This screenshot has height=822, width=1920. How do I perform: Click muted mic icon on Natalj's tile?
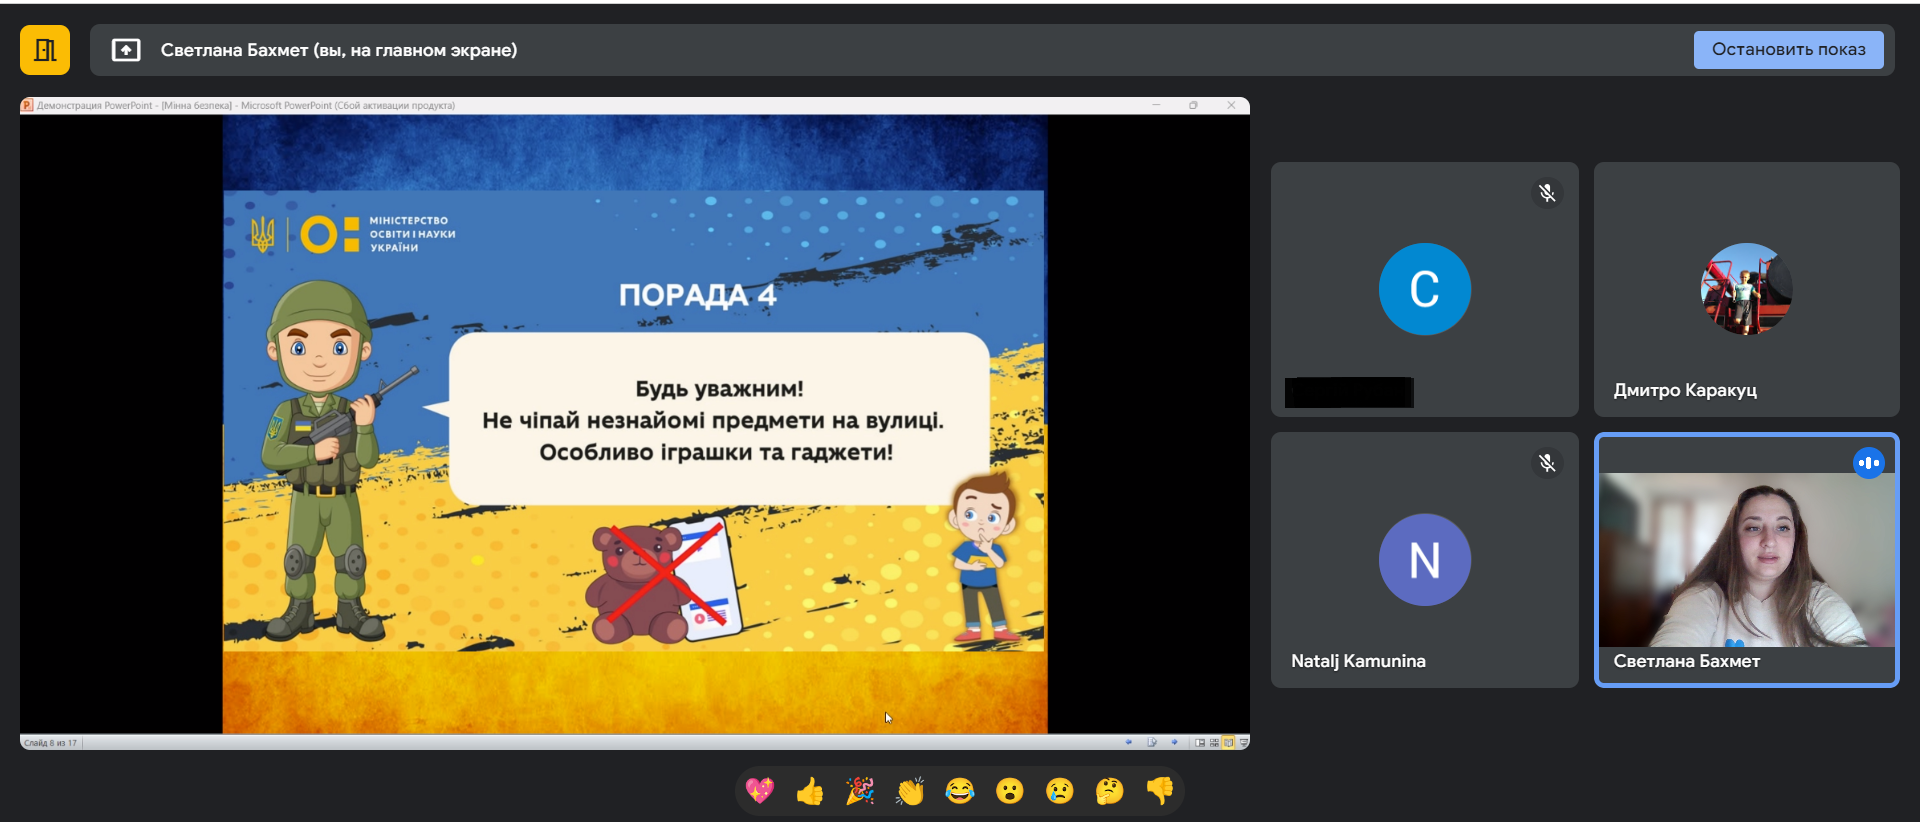1547,463
